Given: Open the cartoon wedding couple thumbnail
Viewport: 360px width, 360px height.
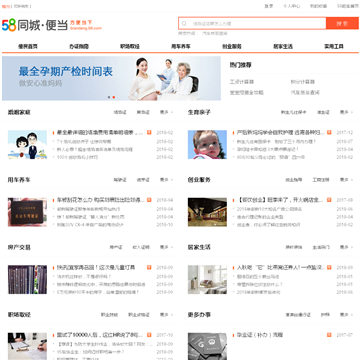Looking at the screenshot, I should (x=27, y=145).
